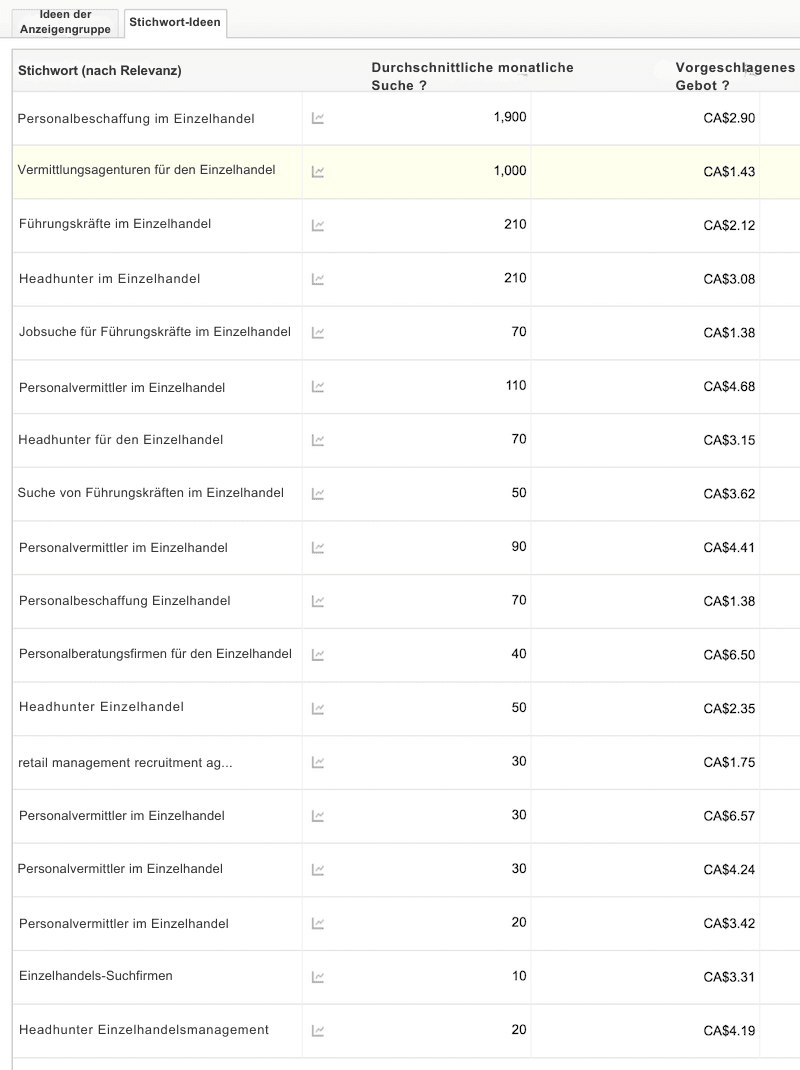Select the keyword Headhunter für den Einzelhandel
The image size is (800, 1070).
click(x=120, y=439)
